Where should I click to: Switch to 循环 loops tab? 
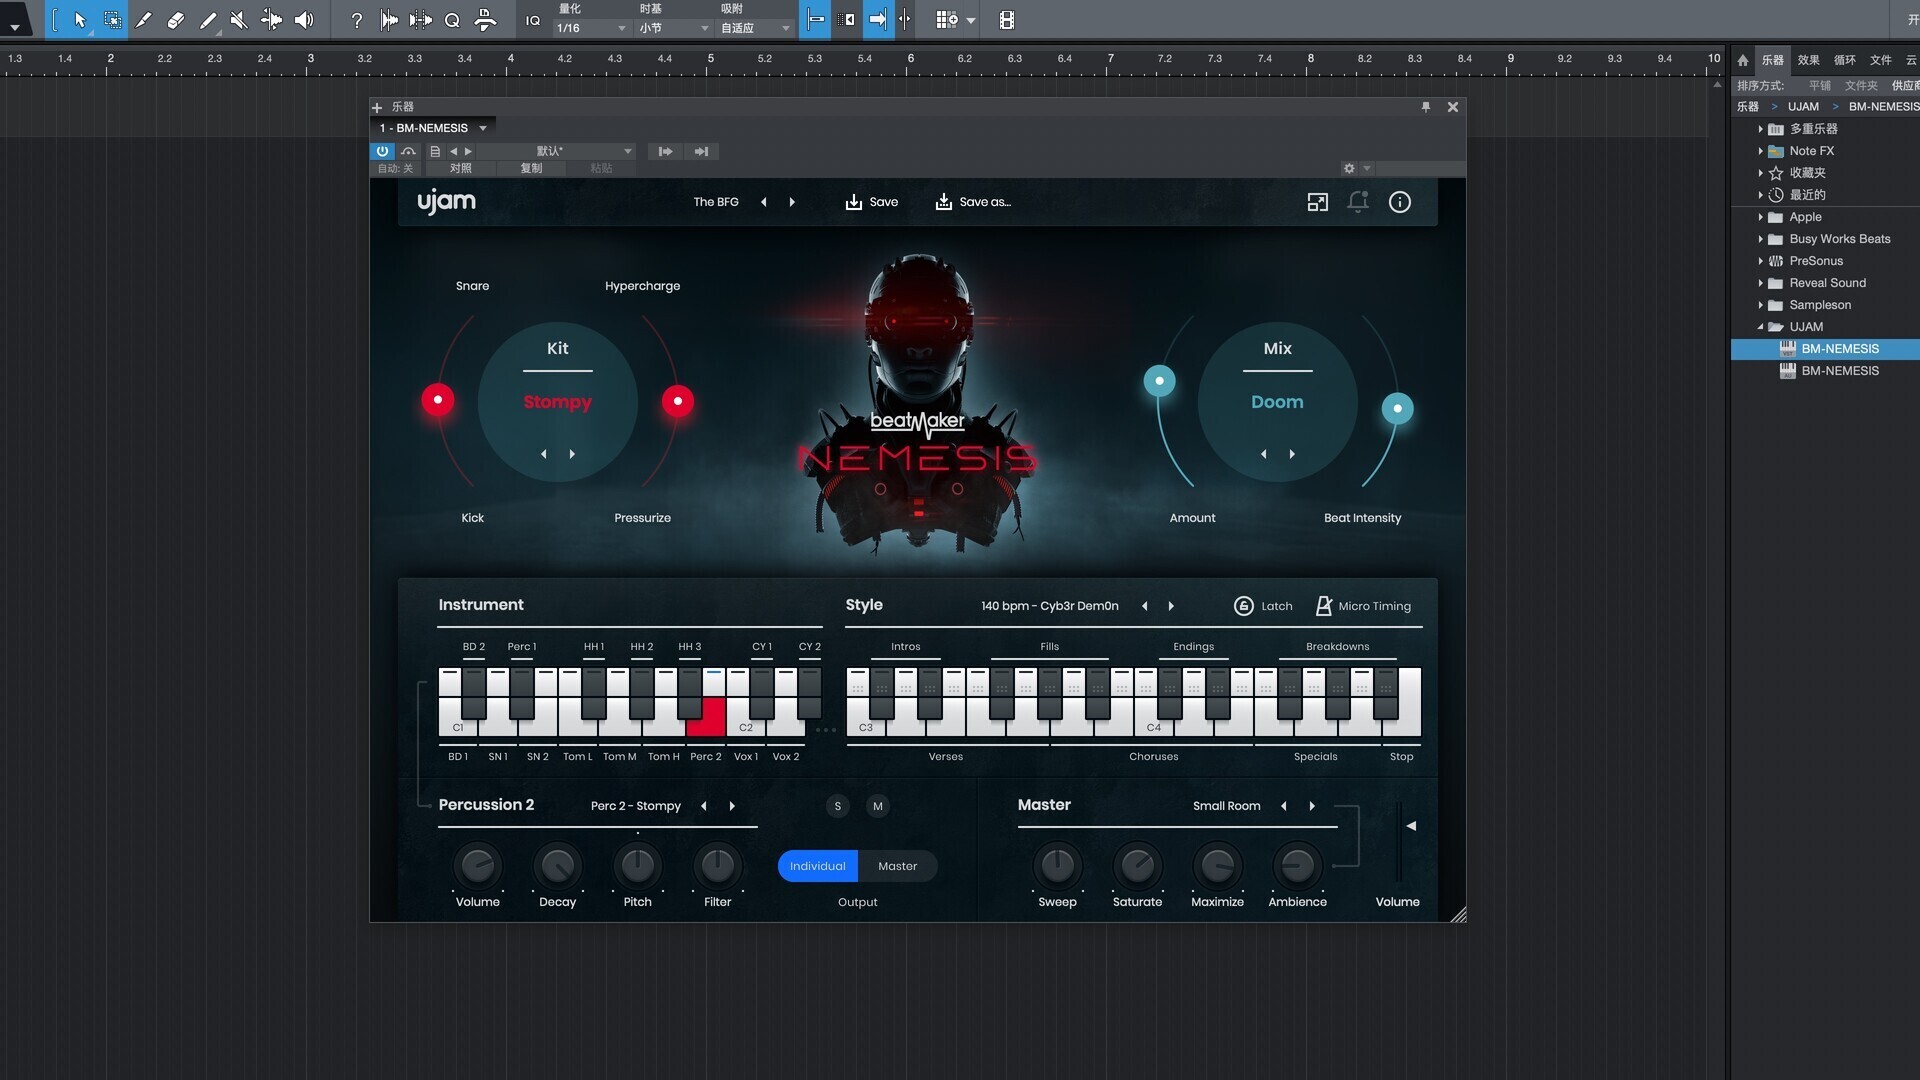point(1844,60)
